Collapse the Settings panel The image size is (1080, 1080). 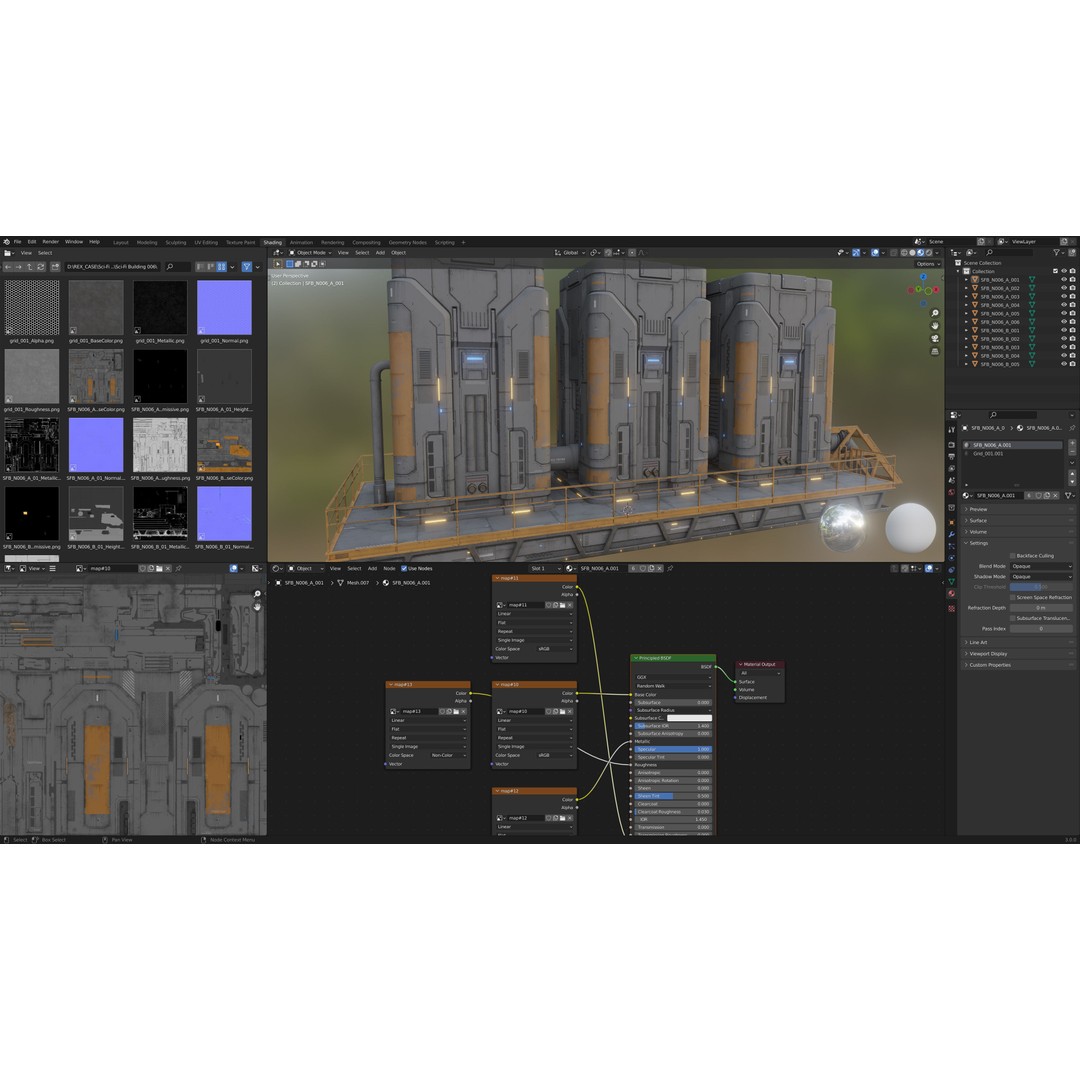pyautogui.click(x=1018, y=543)
